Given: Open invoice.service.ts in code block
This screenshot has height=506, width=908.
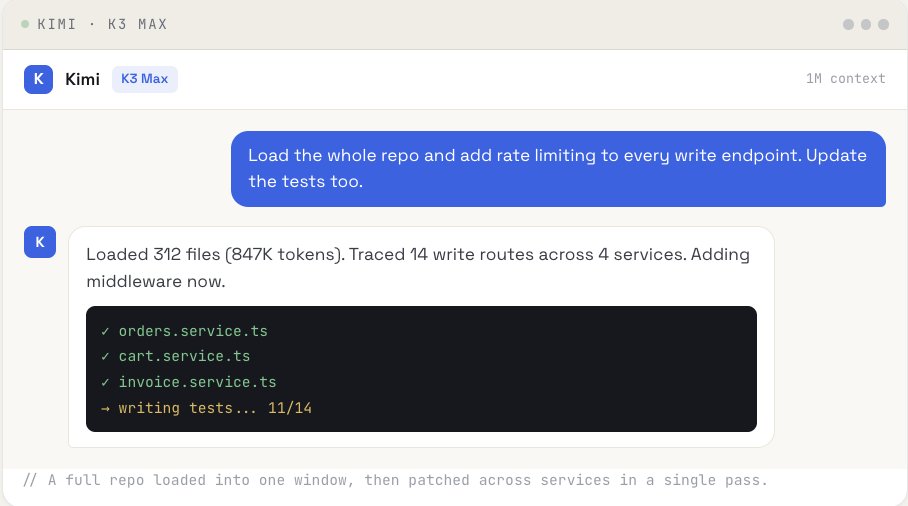Looking at the screenshot, I should tap(197, 382).
